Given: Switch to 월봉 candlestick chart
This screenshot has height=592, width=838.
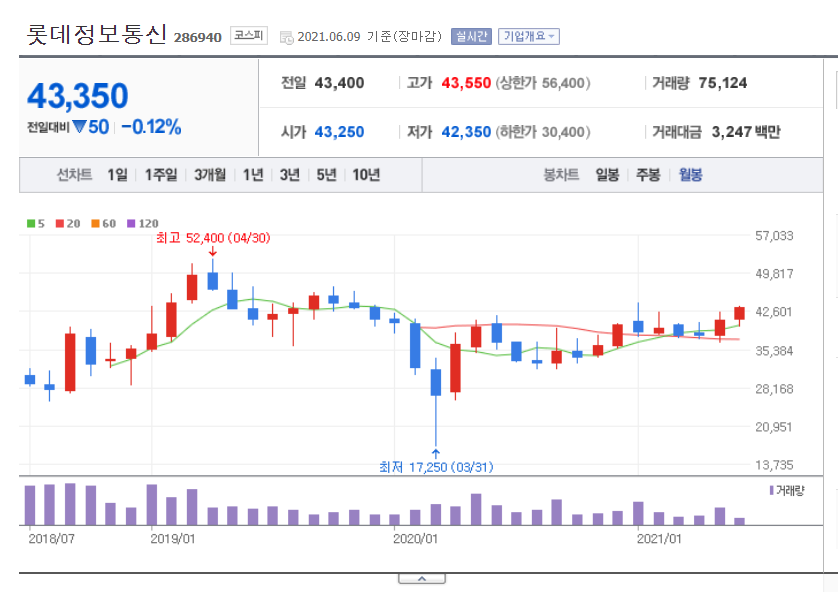Looking at the screenshot, I should 690,175.
